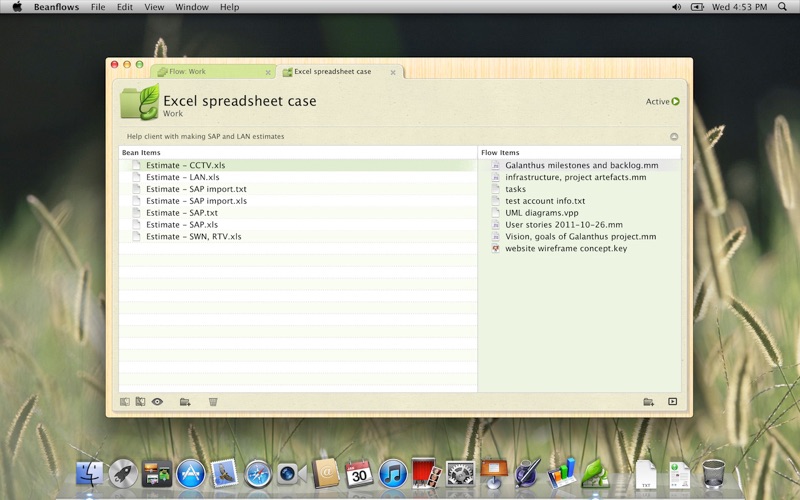Select test account info.txt
The width and height of the screenshot is (800, 500).
(x=579, y=201)
